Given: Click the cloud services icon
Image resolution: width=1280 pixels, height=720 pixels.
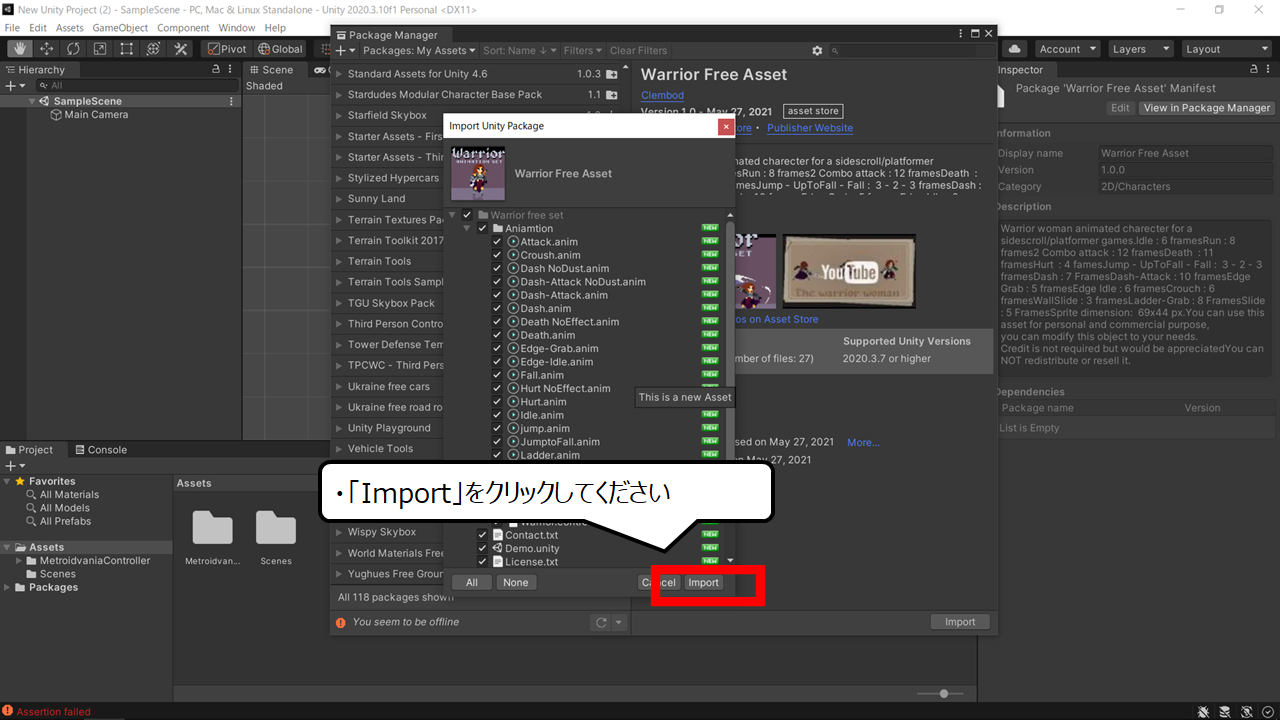Looking at the screenshot, I should 1015,49.
